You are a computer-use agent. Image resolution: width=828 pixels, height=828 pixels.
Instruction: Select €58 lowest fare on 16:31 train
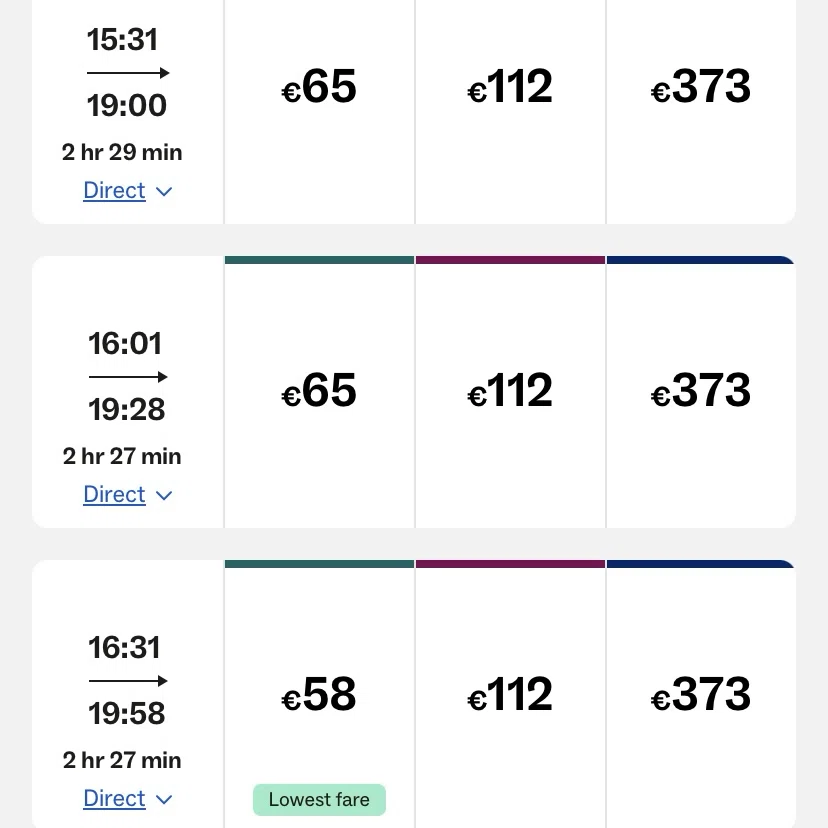pos(319,694)
